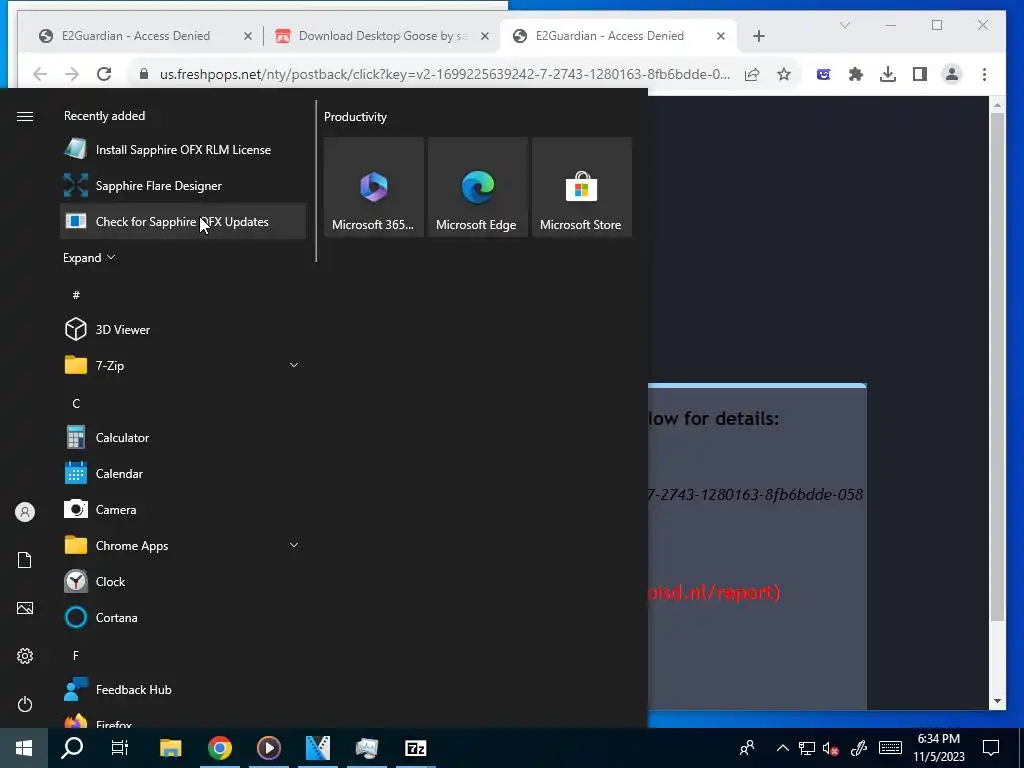Jump to the F letter group

pos(76,655)
